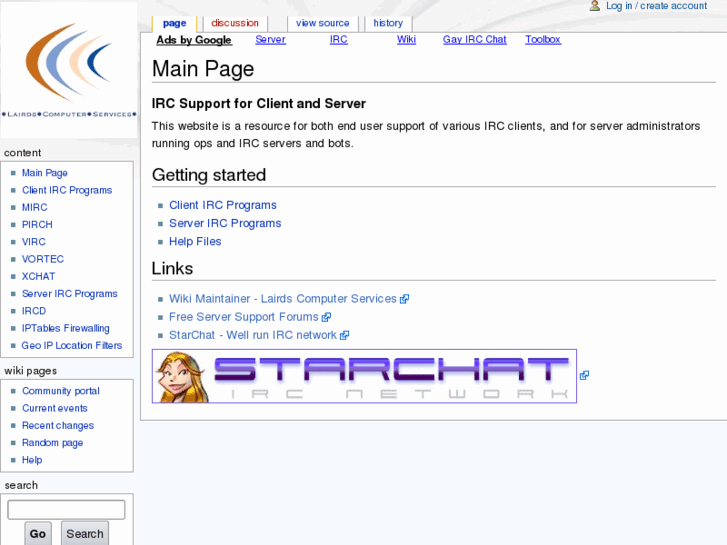This screenshot has width=727, height=545.
Task: Open the MIRC sidebar link
Action: point(34,207)
